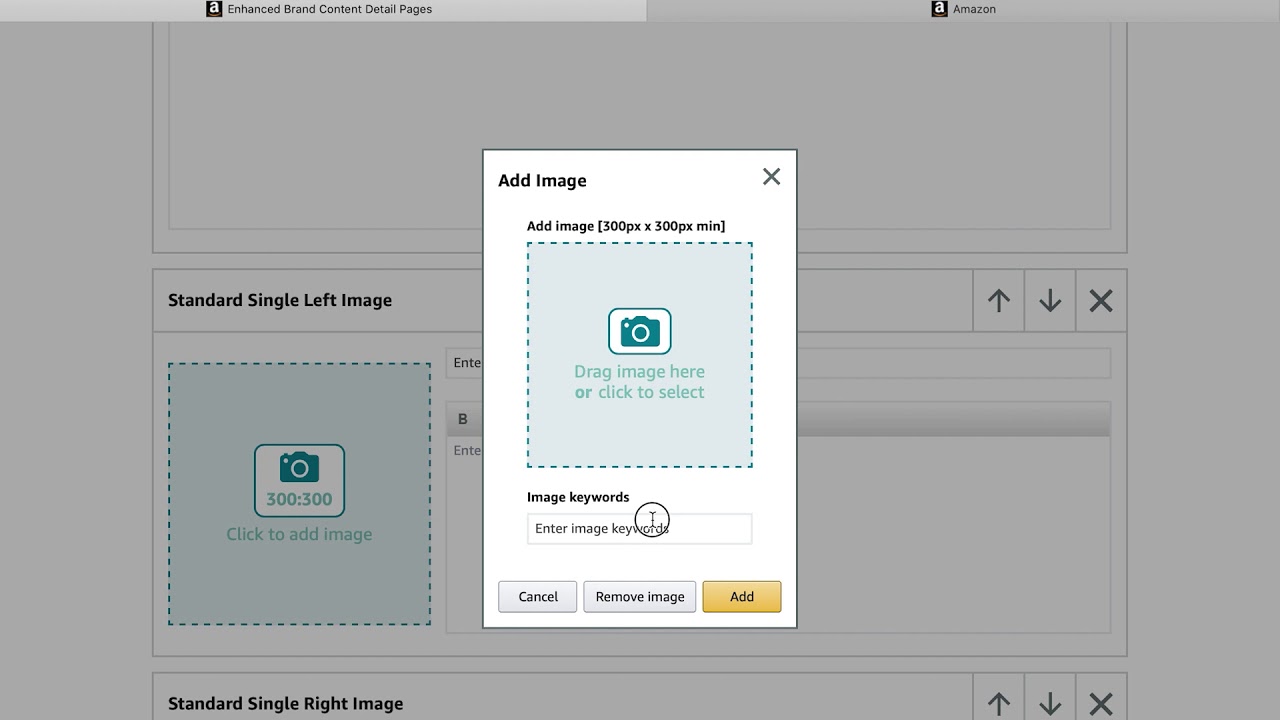This screenshot has height=720, width=1280.
Task: Switch to the Amazon browser tab
Action: [964, 9]
